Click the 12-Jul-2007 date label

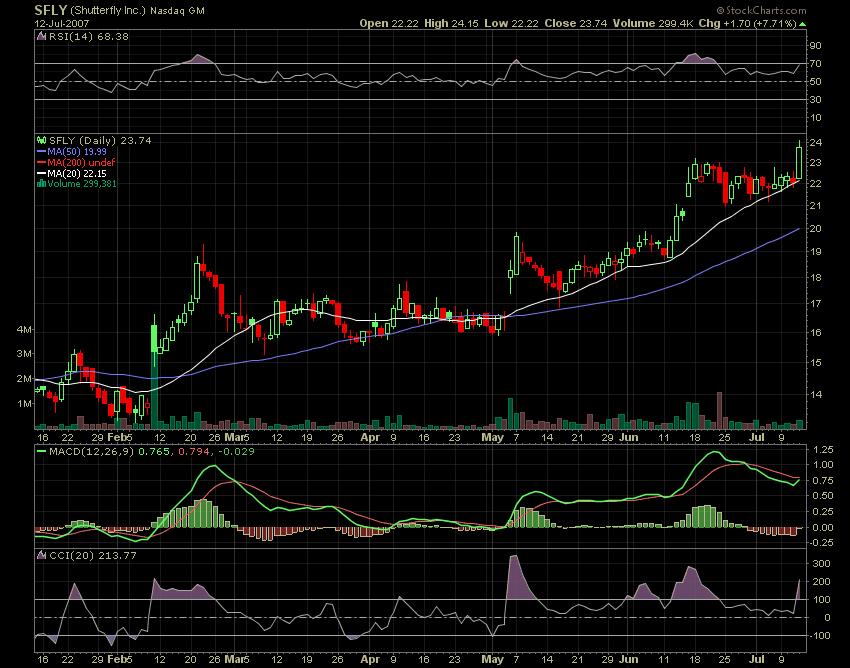click(x=62, y=24)
